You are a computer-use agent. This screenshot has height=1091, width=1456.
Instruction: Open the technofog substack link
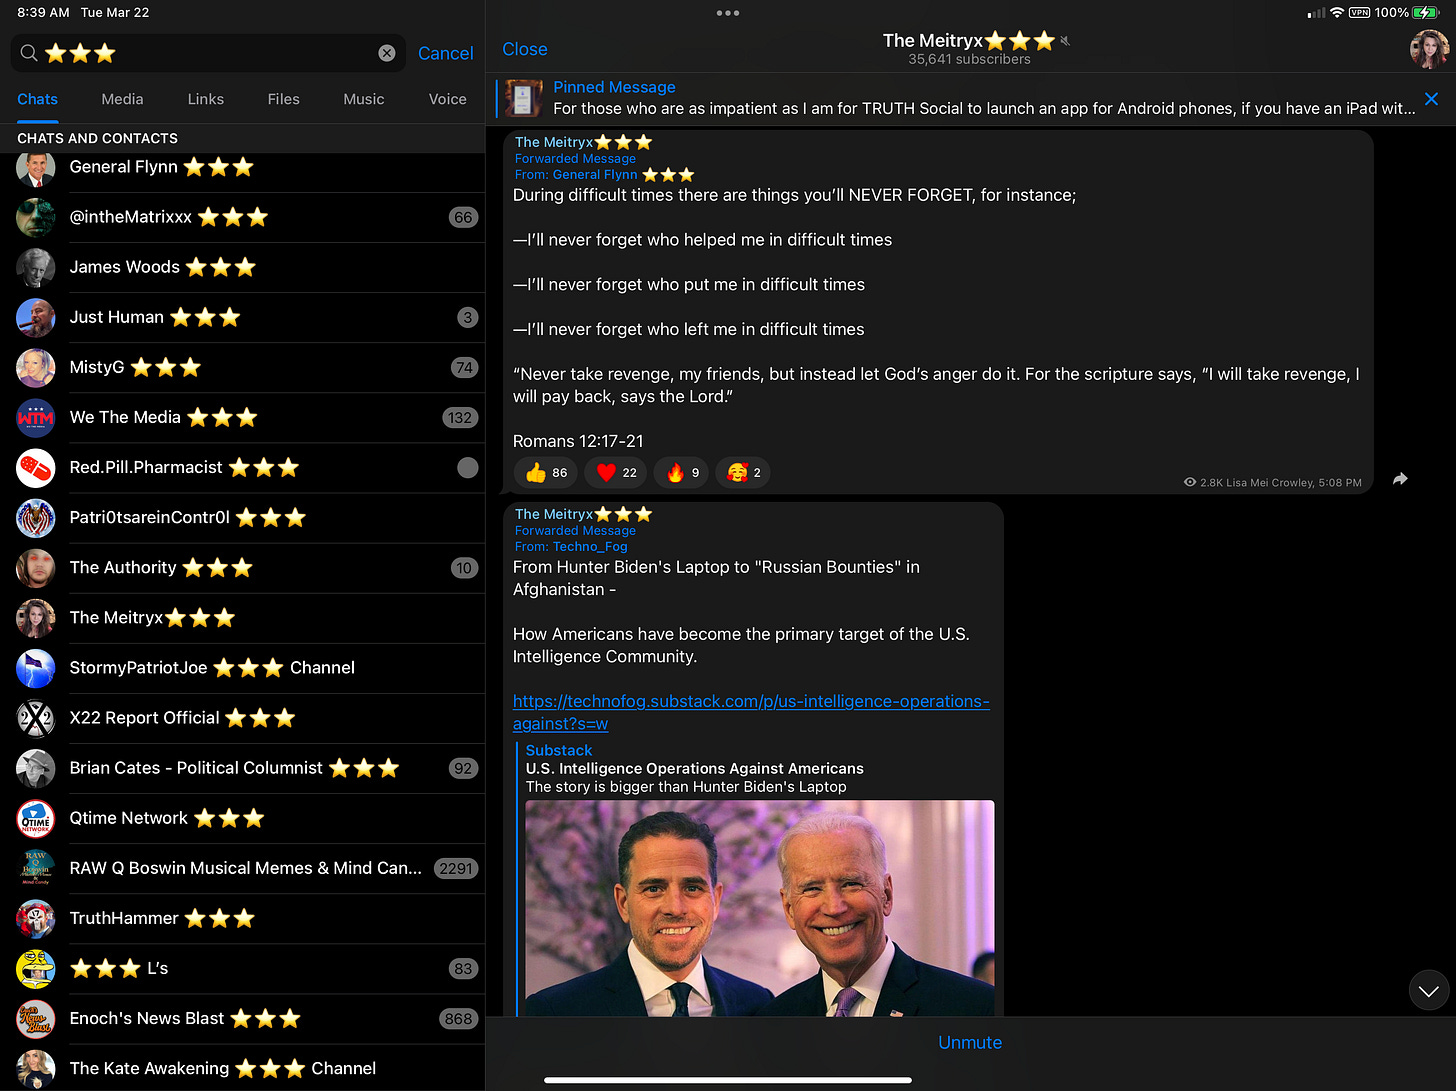pyautogui.click(x=750, y=712)
